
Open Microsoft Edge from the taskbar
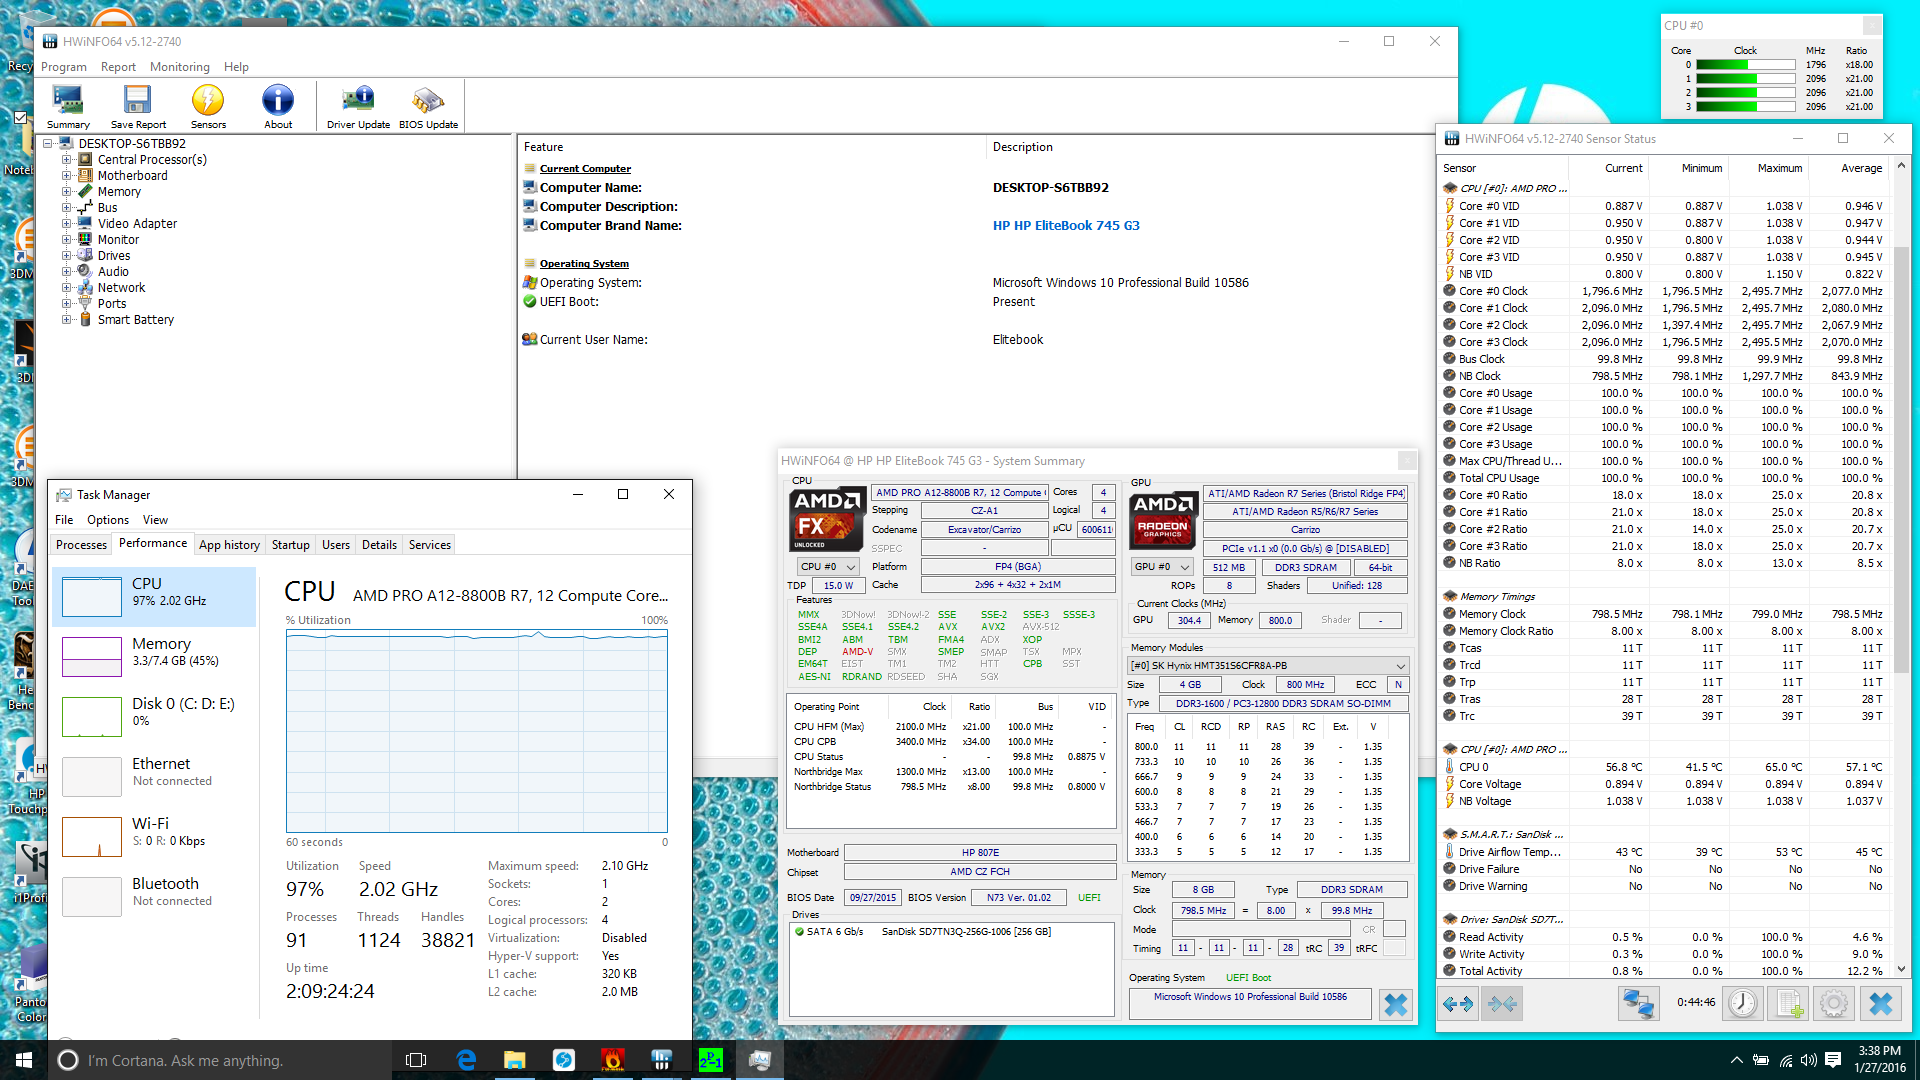click(466, 1060)
